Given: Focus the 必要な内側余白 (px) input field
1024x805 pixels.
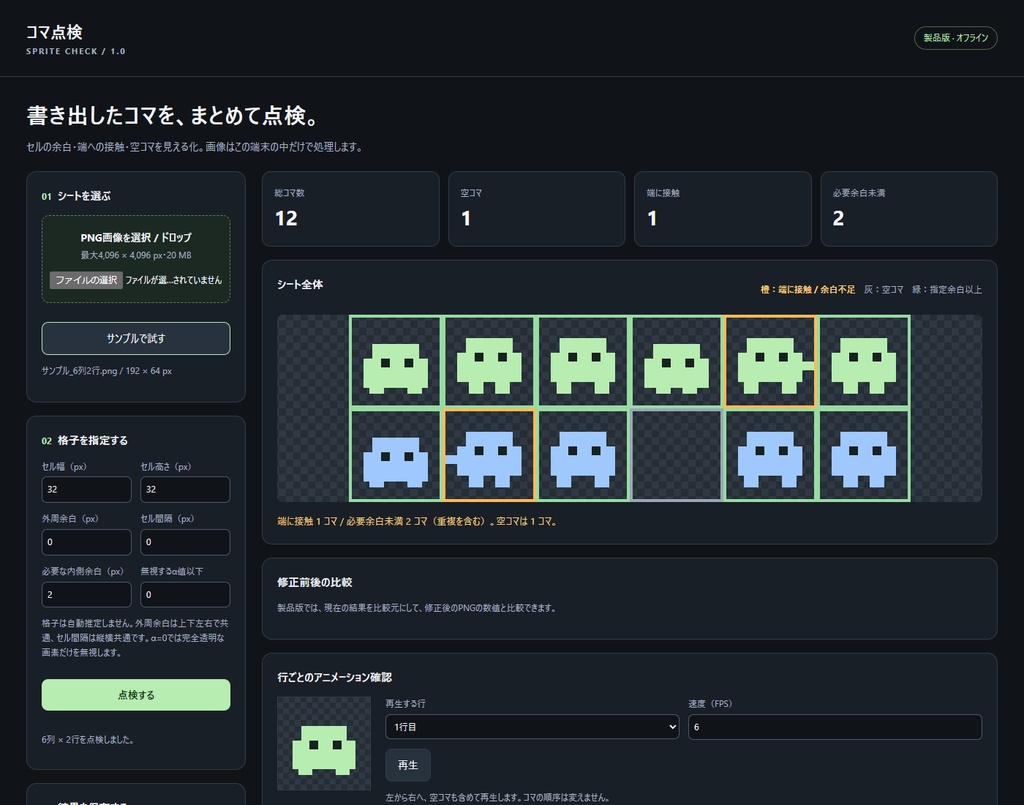Looking at the screenshot, I should (86, 594).
